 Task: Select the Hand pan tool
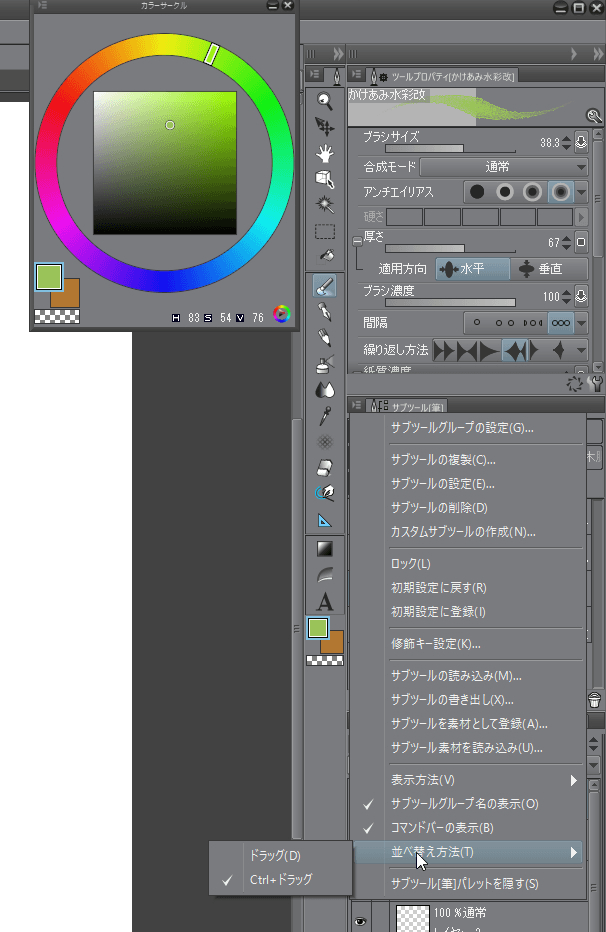325,153
